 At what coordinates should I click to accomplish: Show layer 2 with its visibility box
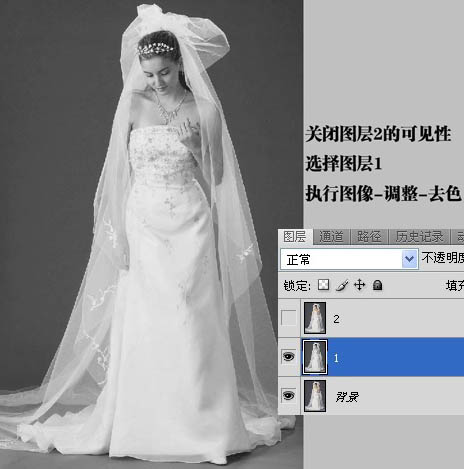point(288,318)
